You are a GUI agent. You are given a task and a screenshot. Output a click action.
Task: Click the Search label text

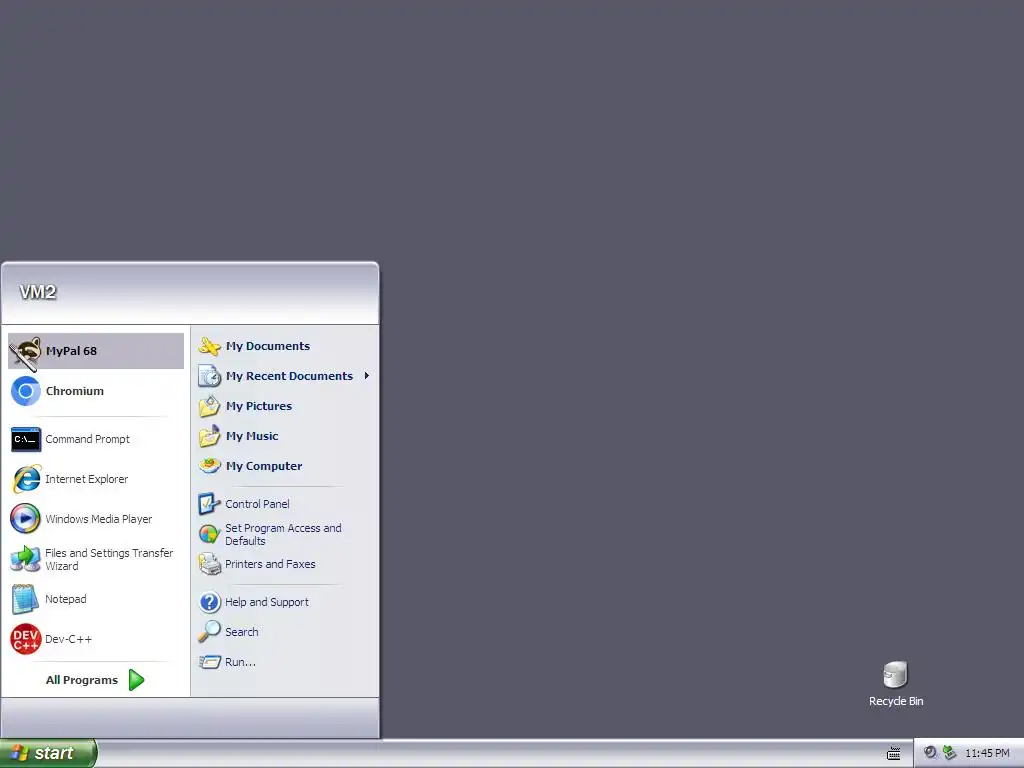point(242,632)
